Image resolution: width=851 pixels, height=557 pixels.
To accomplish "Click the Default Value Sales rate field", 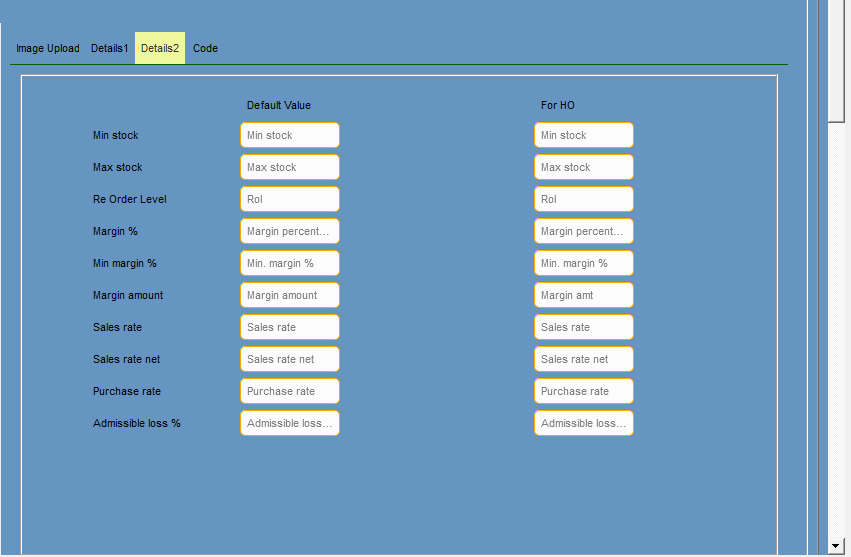I will (x=290, y=327).
